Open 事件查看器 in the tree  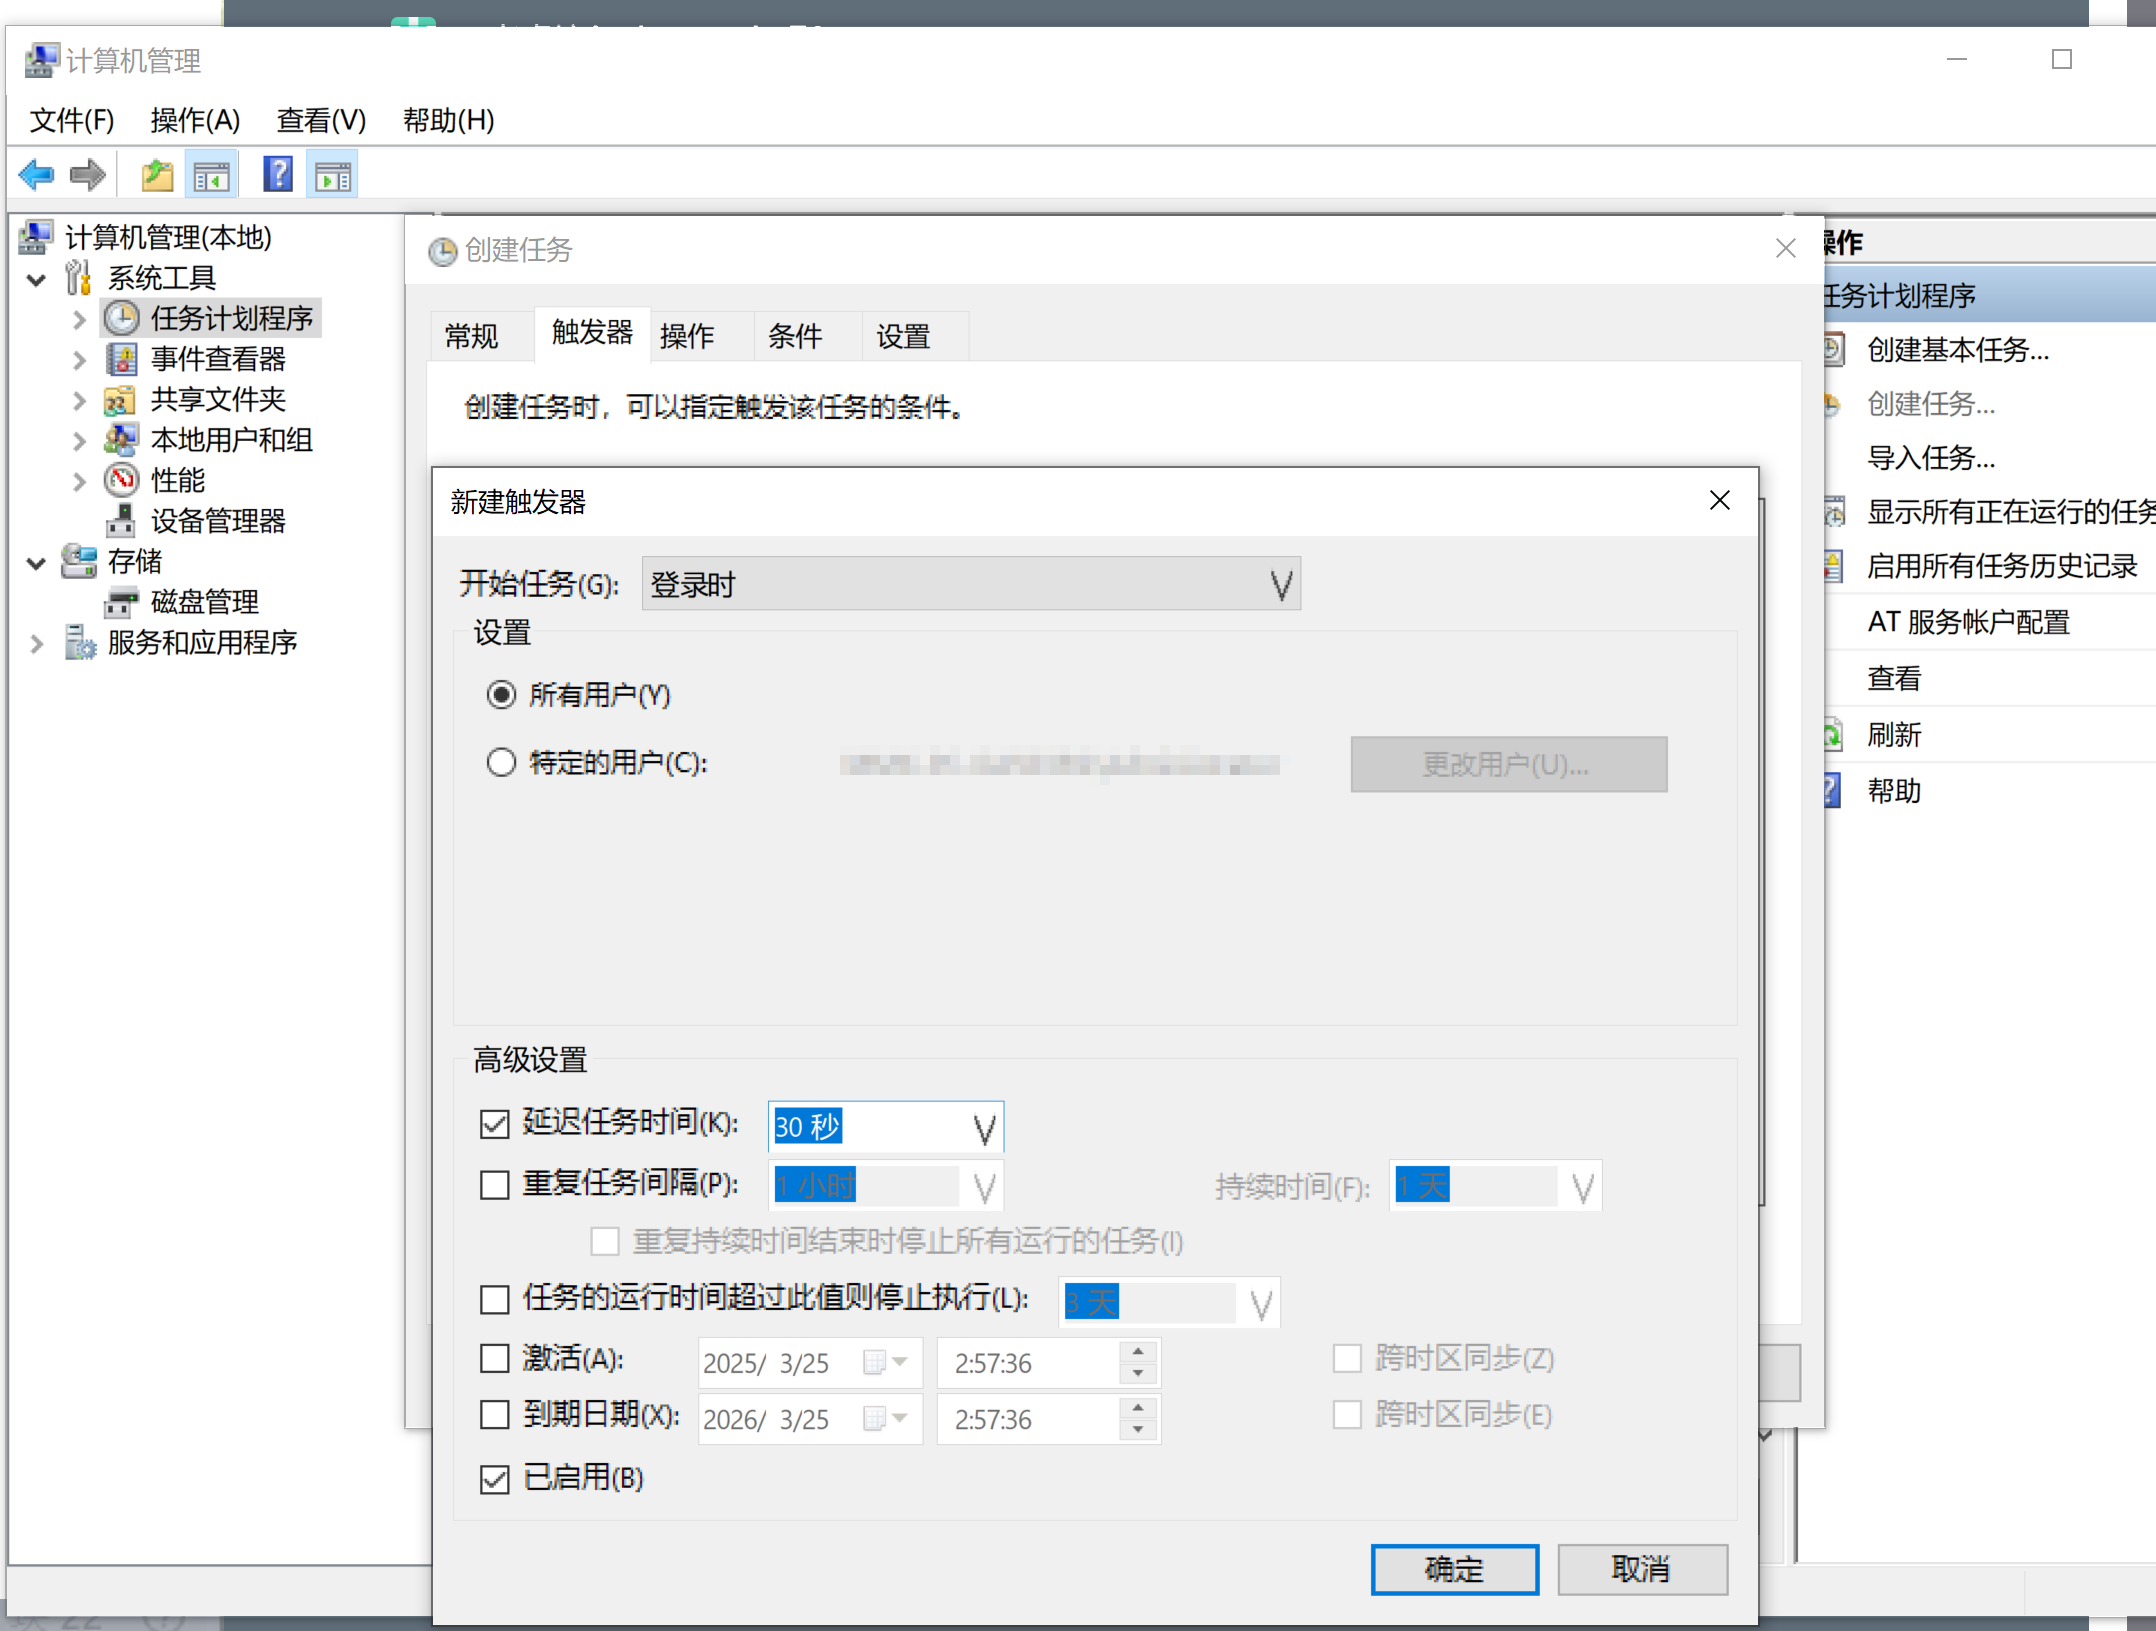[217, 359]
